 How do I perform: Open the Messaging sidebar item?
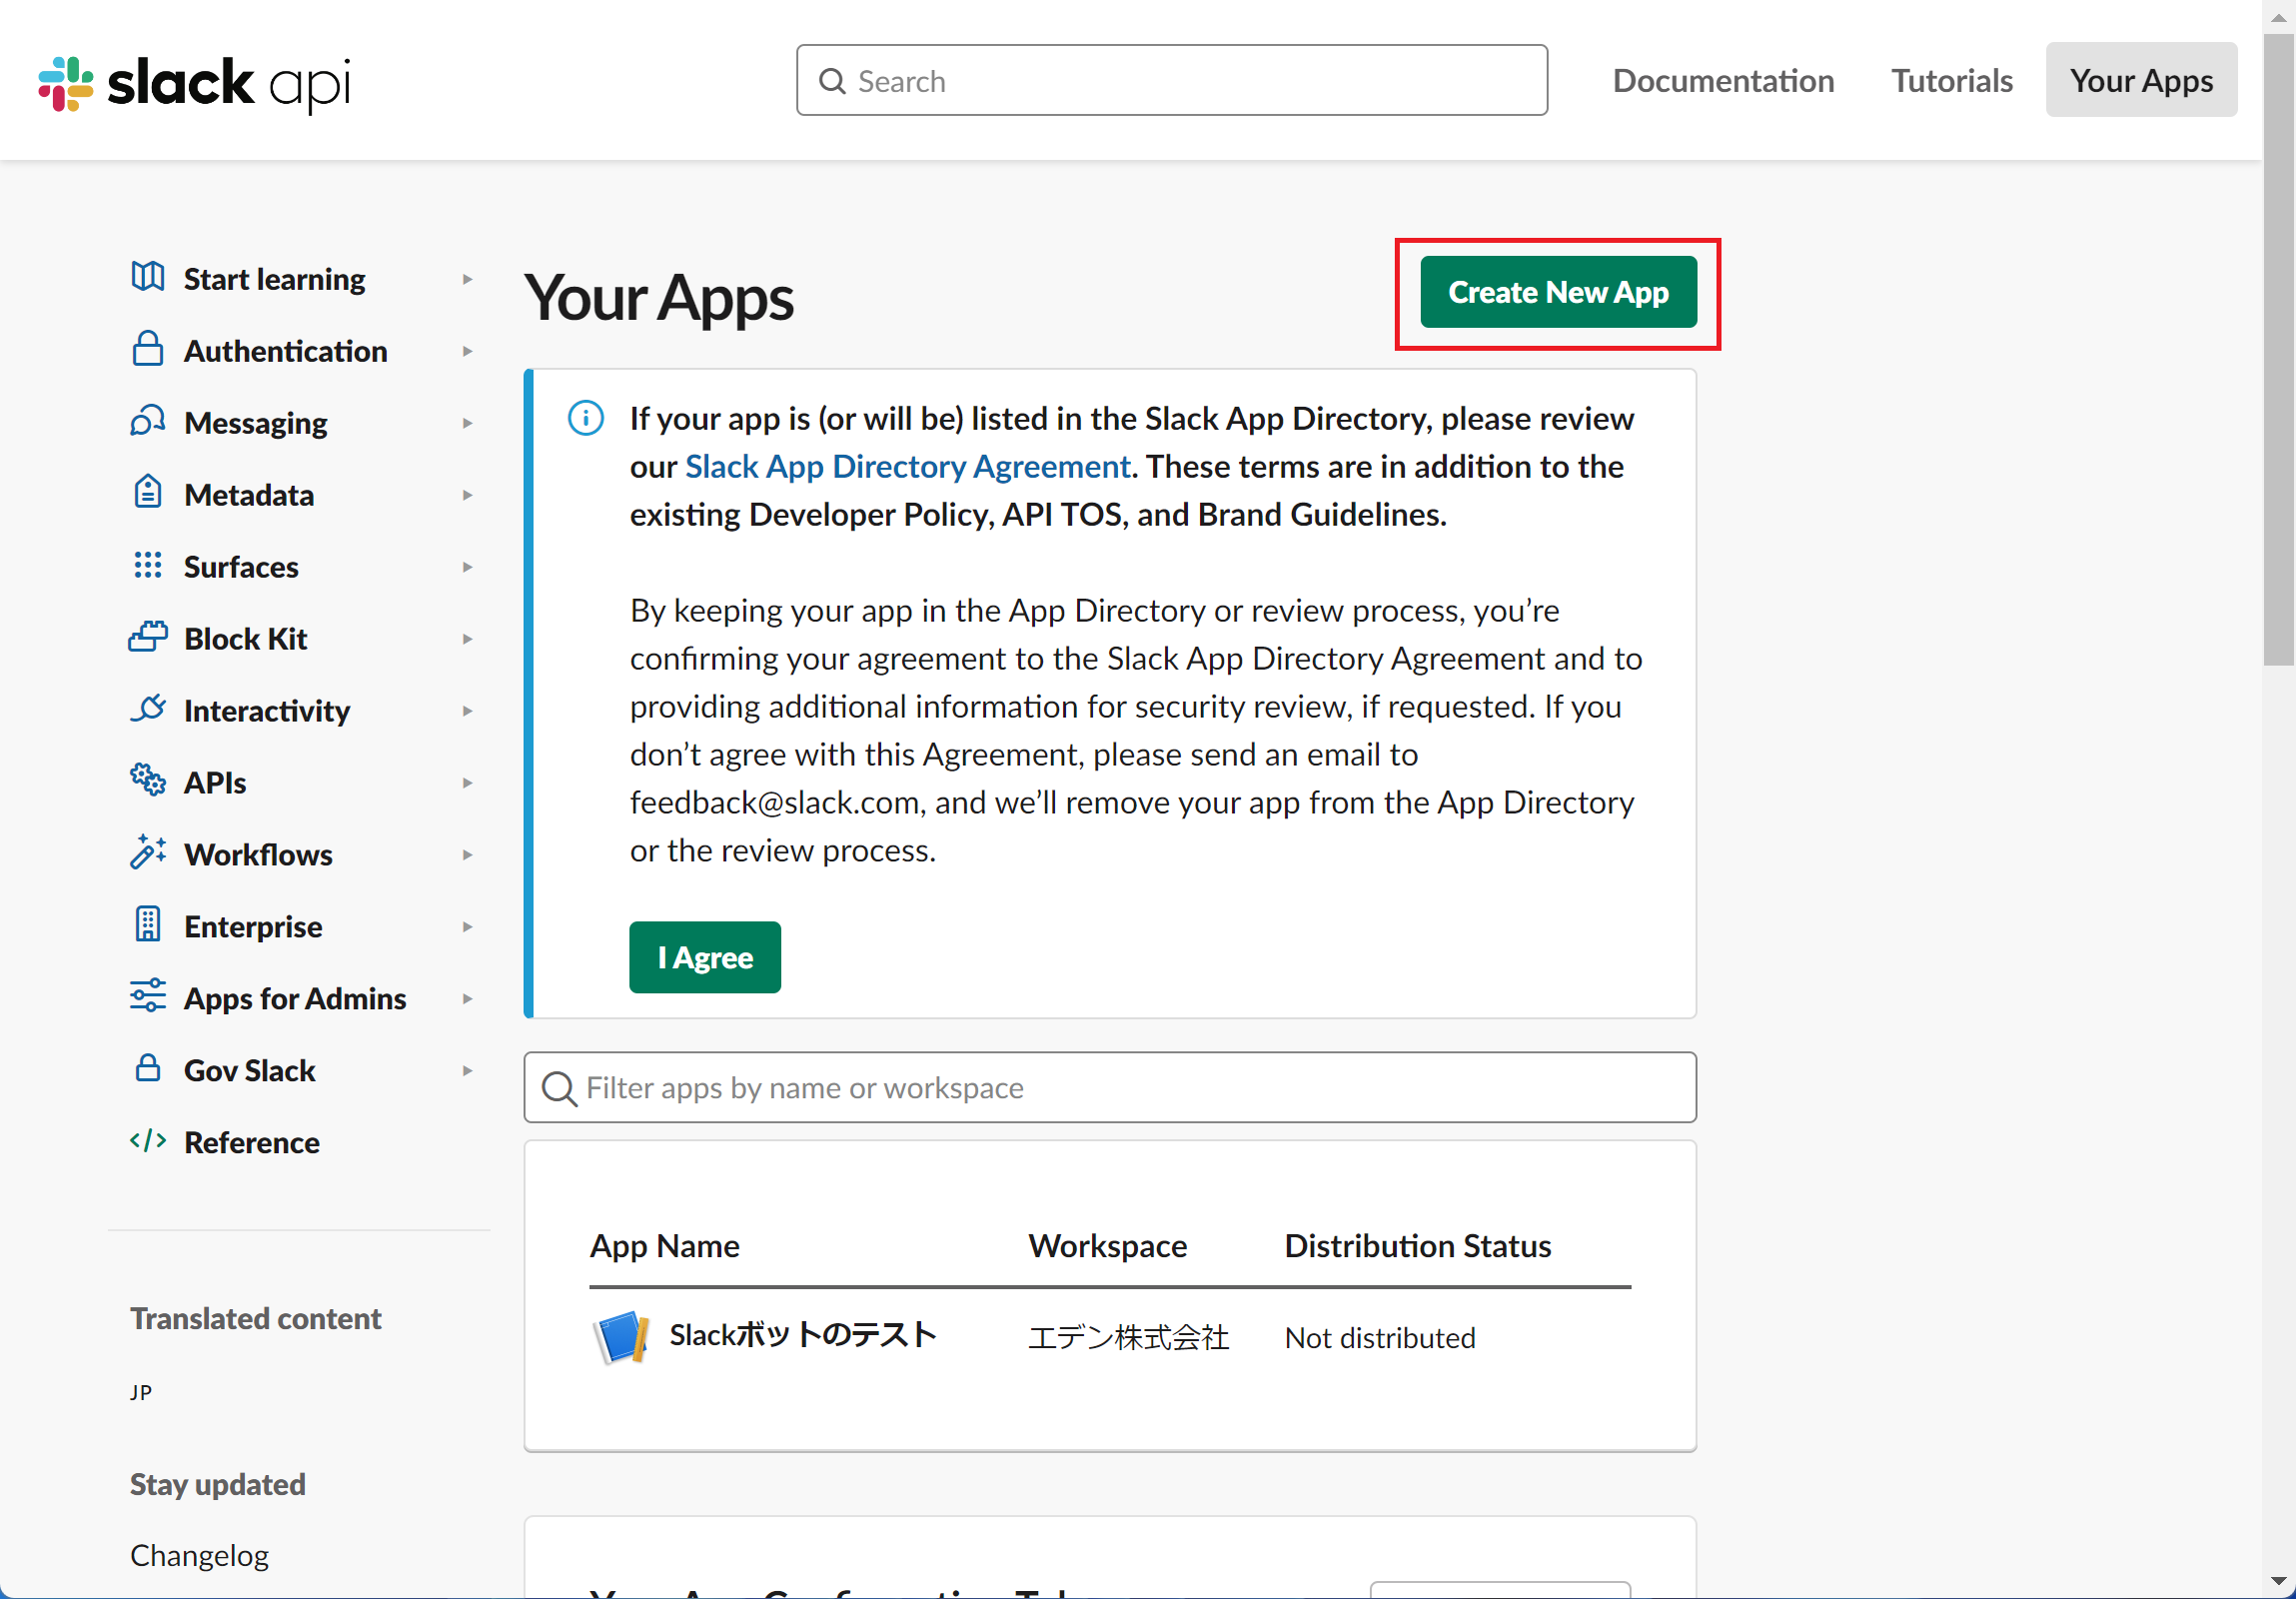coord(255,423)
